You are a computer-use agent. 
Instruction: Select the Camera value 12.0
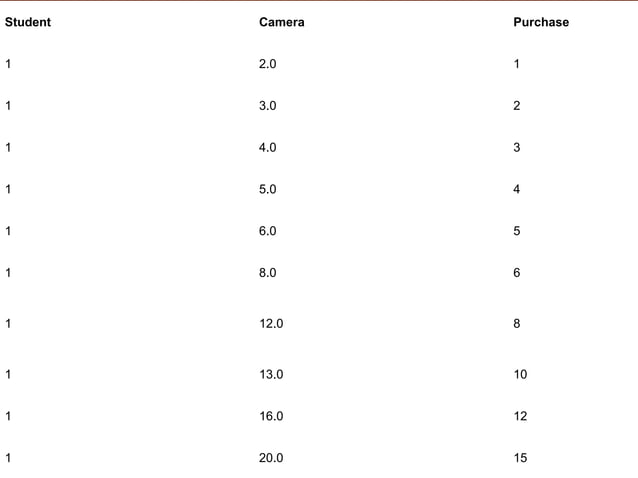[271, 324]
